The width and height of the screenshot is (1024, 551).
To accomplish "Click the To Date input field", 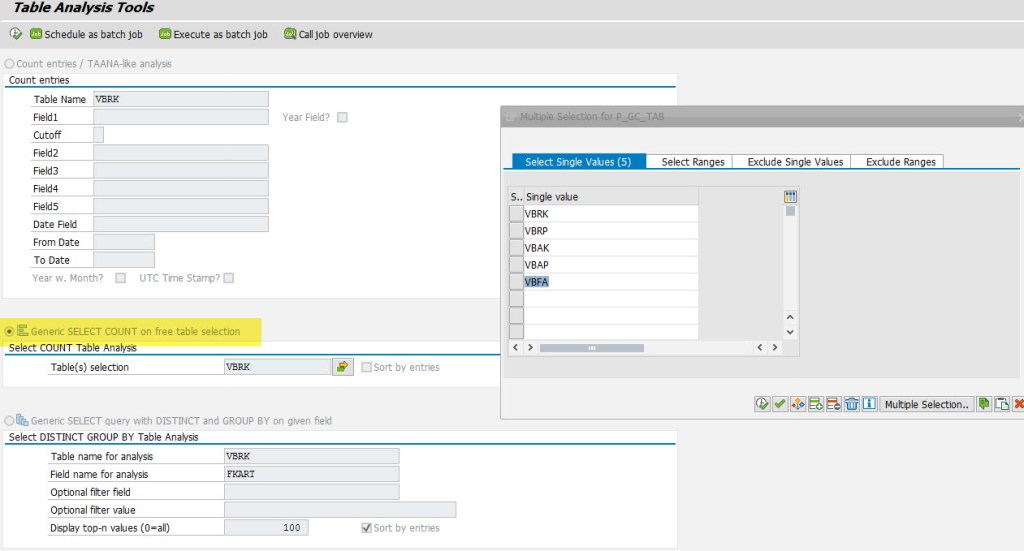I will coord(124,260).
